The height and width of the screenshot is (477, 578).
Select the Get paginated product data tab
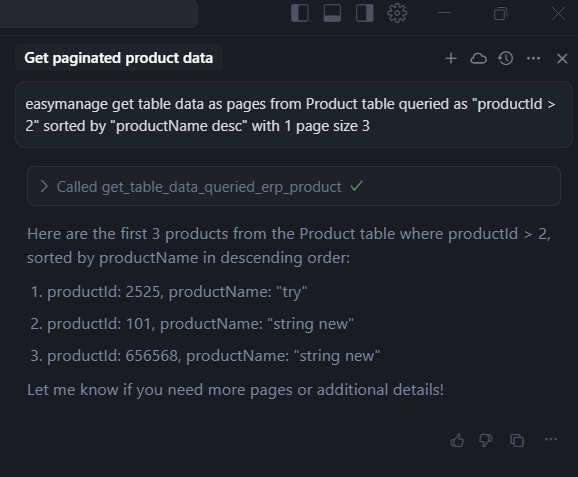click(119, 58)
